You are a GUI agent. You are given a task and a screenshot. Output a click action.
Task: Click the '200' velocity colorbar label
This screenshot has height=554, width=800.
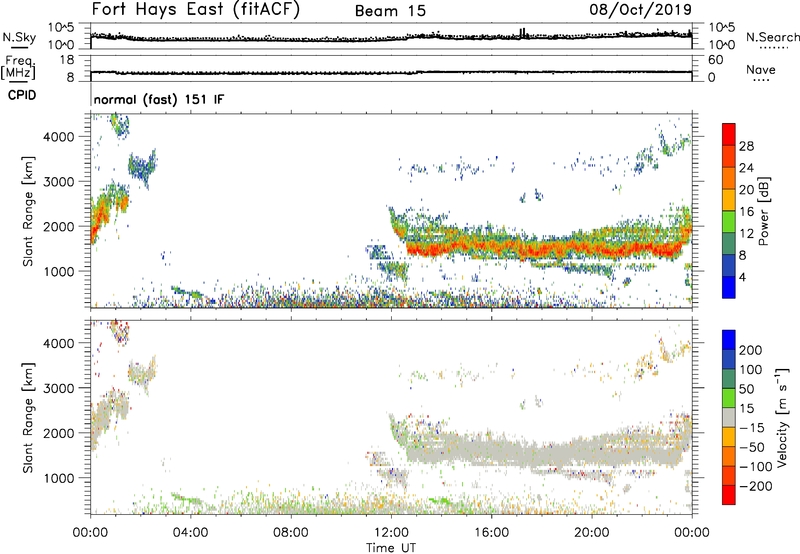click(751, 350)
